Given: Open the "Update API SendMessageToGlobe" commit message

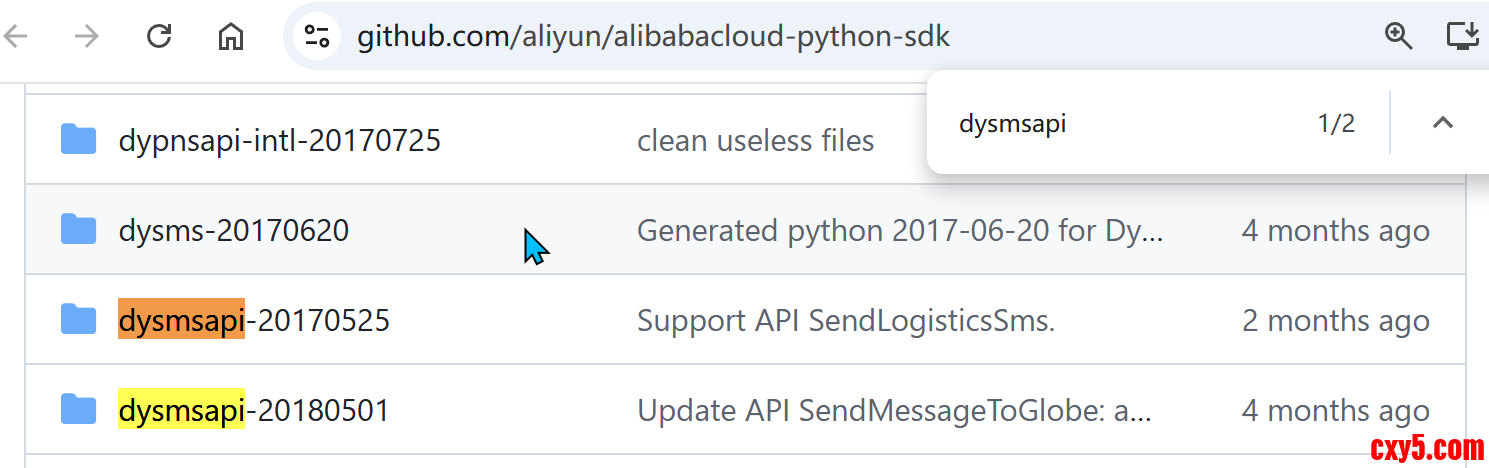Looking at the screenshot, I should tap(895, 411).
